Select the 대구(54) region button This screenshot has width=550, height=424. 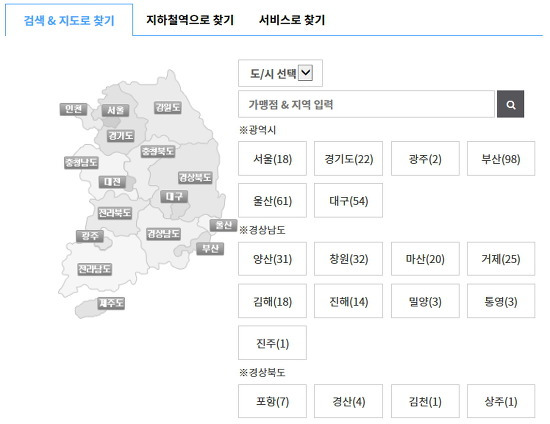pyautogui.click(x=348, y=200)
